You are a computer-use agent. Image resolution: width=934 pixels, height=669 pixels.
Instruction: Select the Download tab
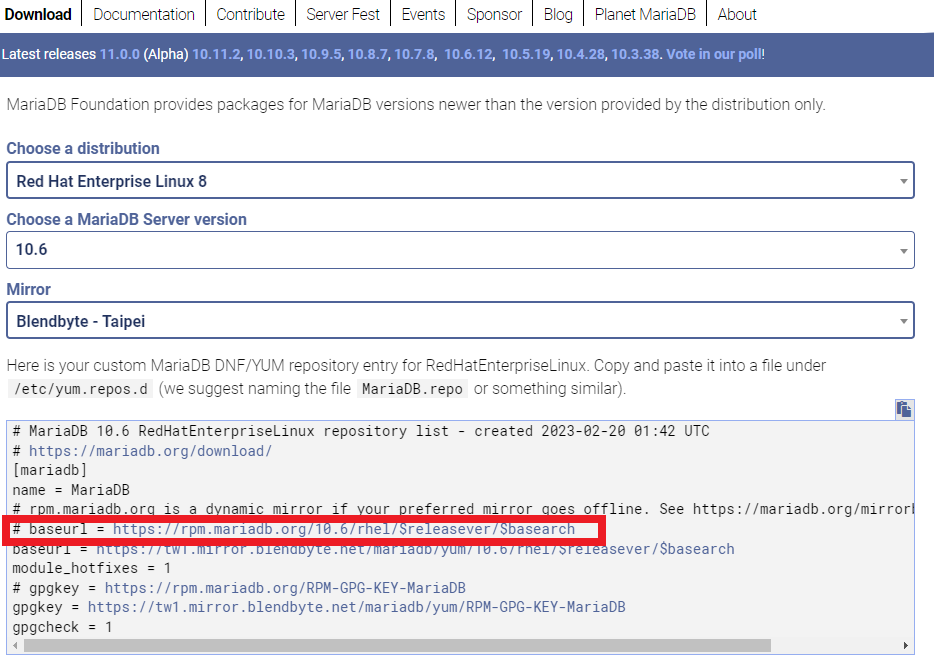click(x=40, y=14)
